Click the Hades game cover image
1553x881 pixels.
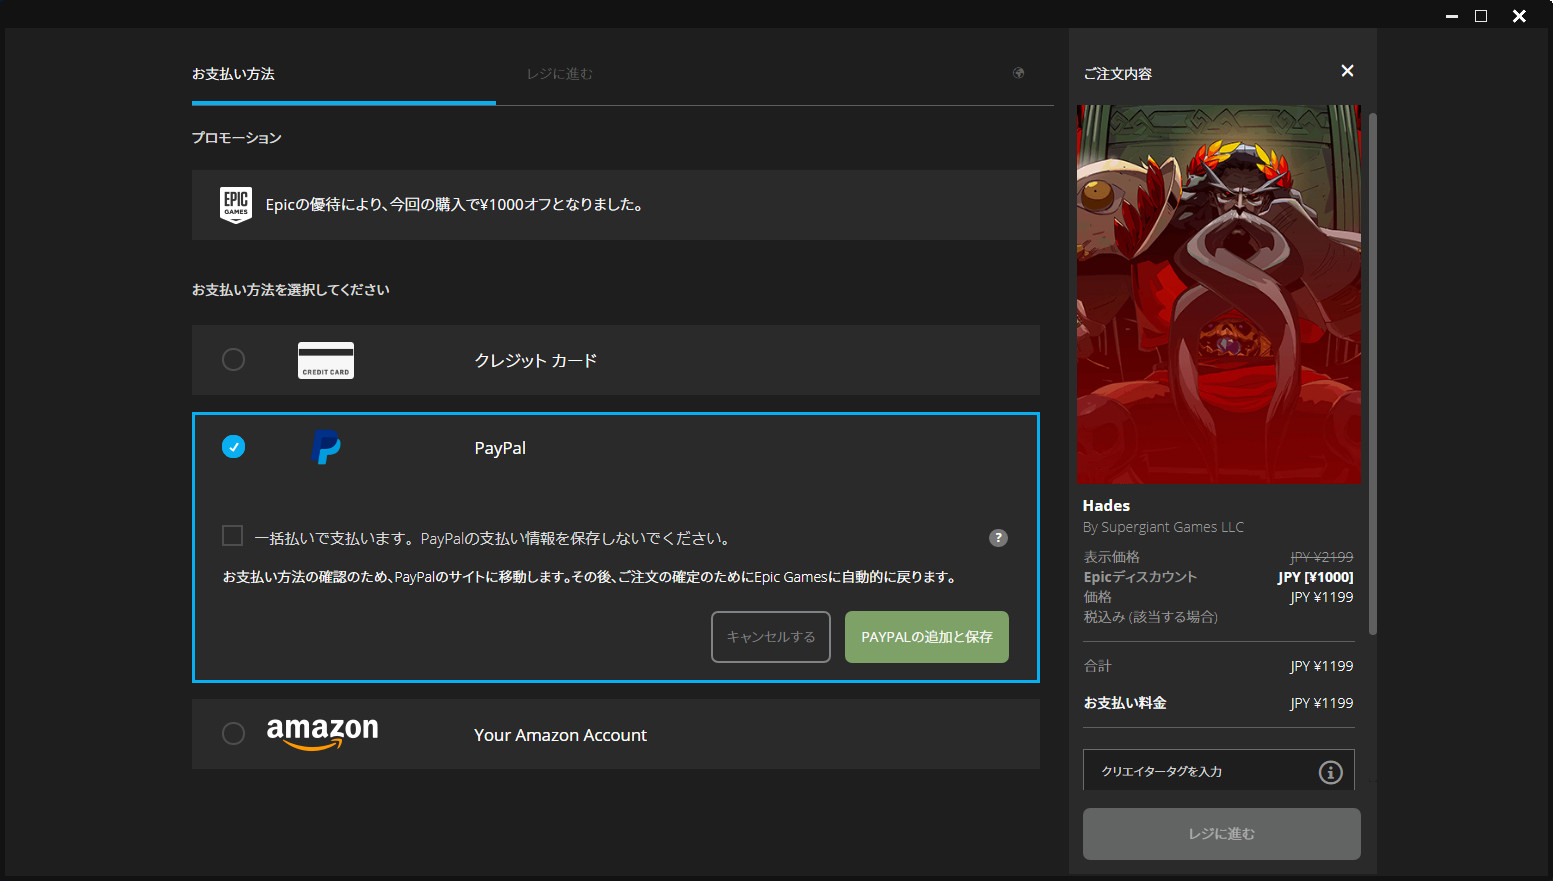pyautogui.click(x=1218, y=294)
